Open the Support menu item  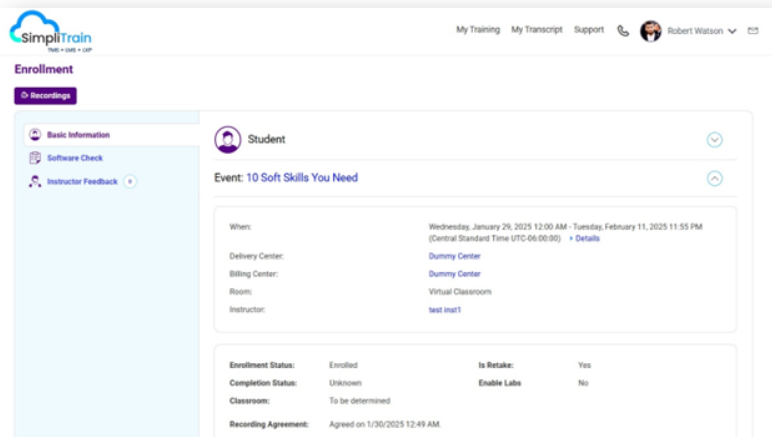588,30
